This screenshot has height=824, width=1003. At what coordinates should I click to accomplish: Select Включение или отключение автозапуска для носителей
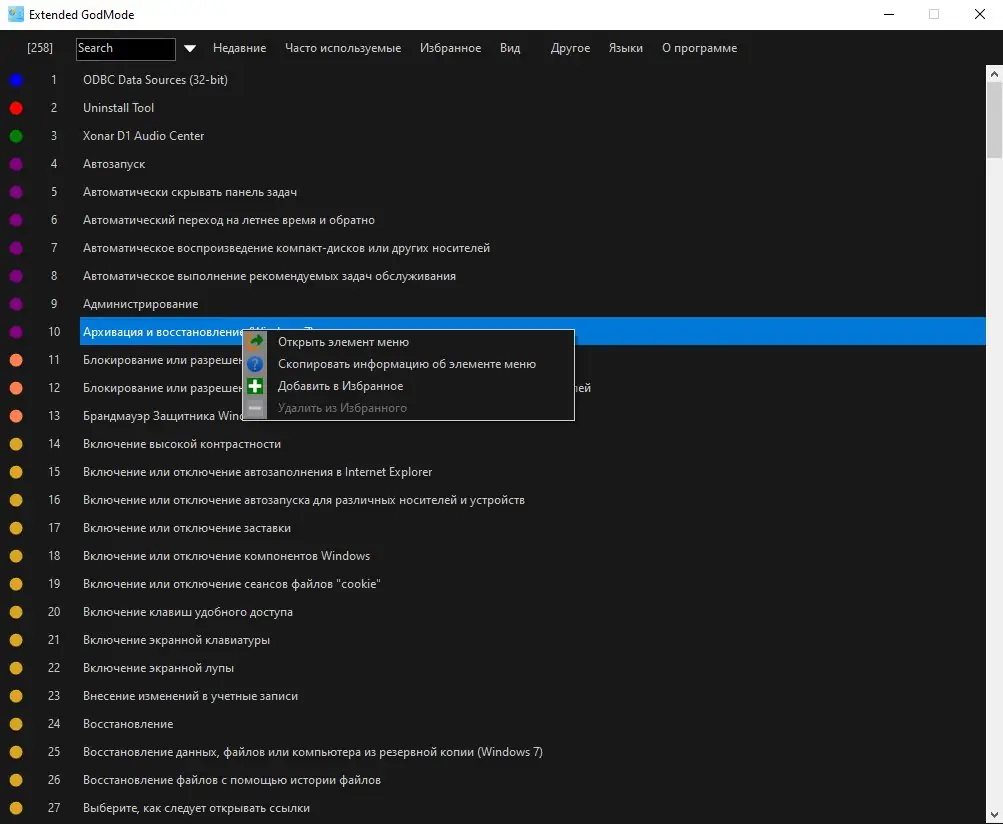click(x=304, y=500)
